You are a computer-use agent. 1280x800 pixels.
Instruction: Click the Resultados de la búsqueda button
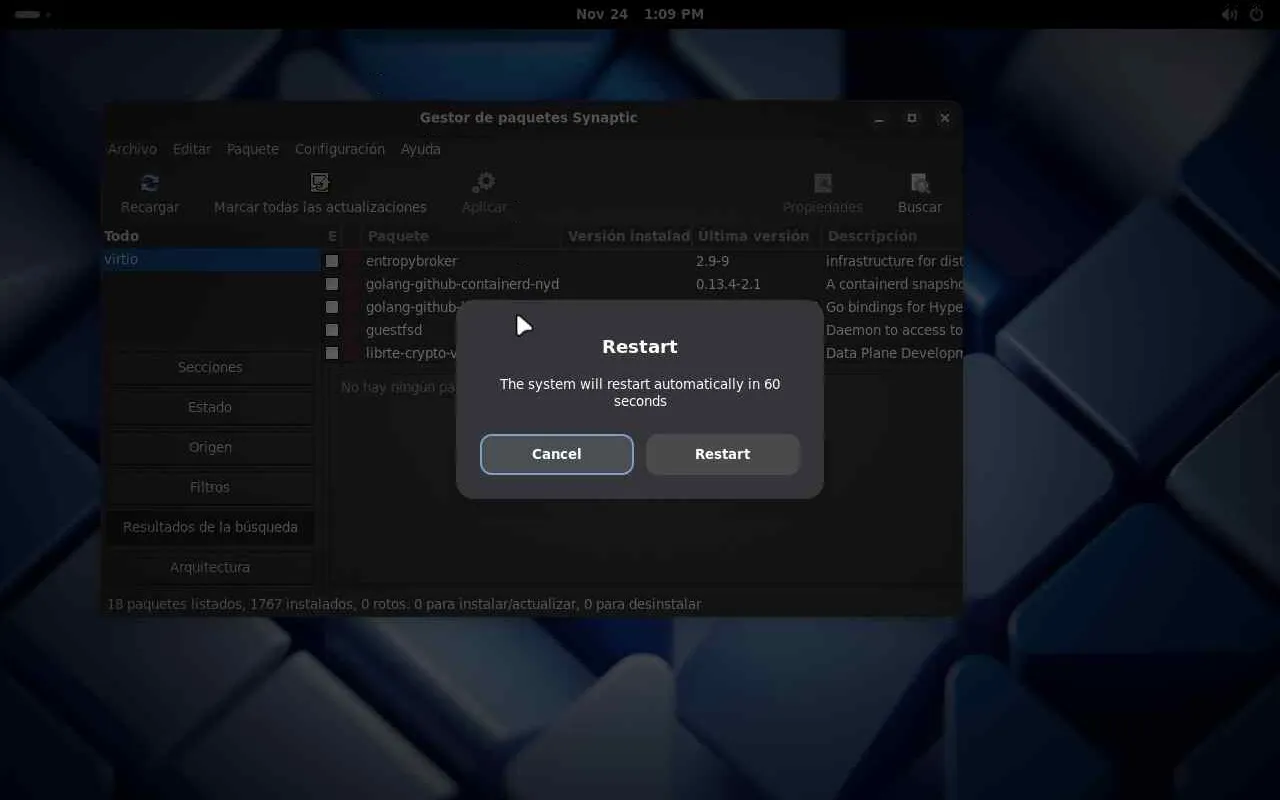(210, 527)
